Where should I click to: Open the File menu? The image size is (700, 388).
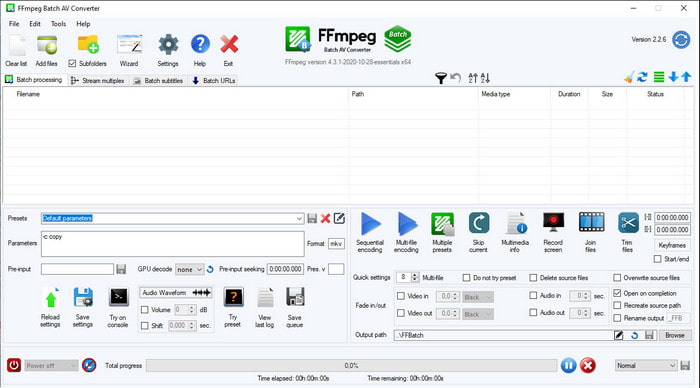pyautogui.click(x=14, y=24)
